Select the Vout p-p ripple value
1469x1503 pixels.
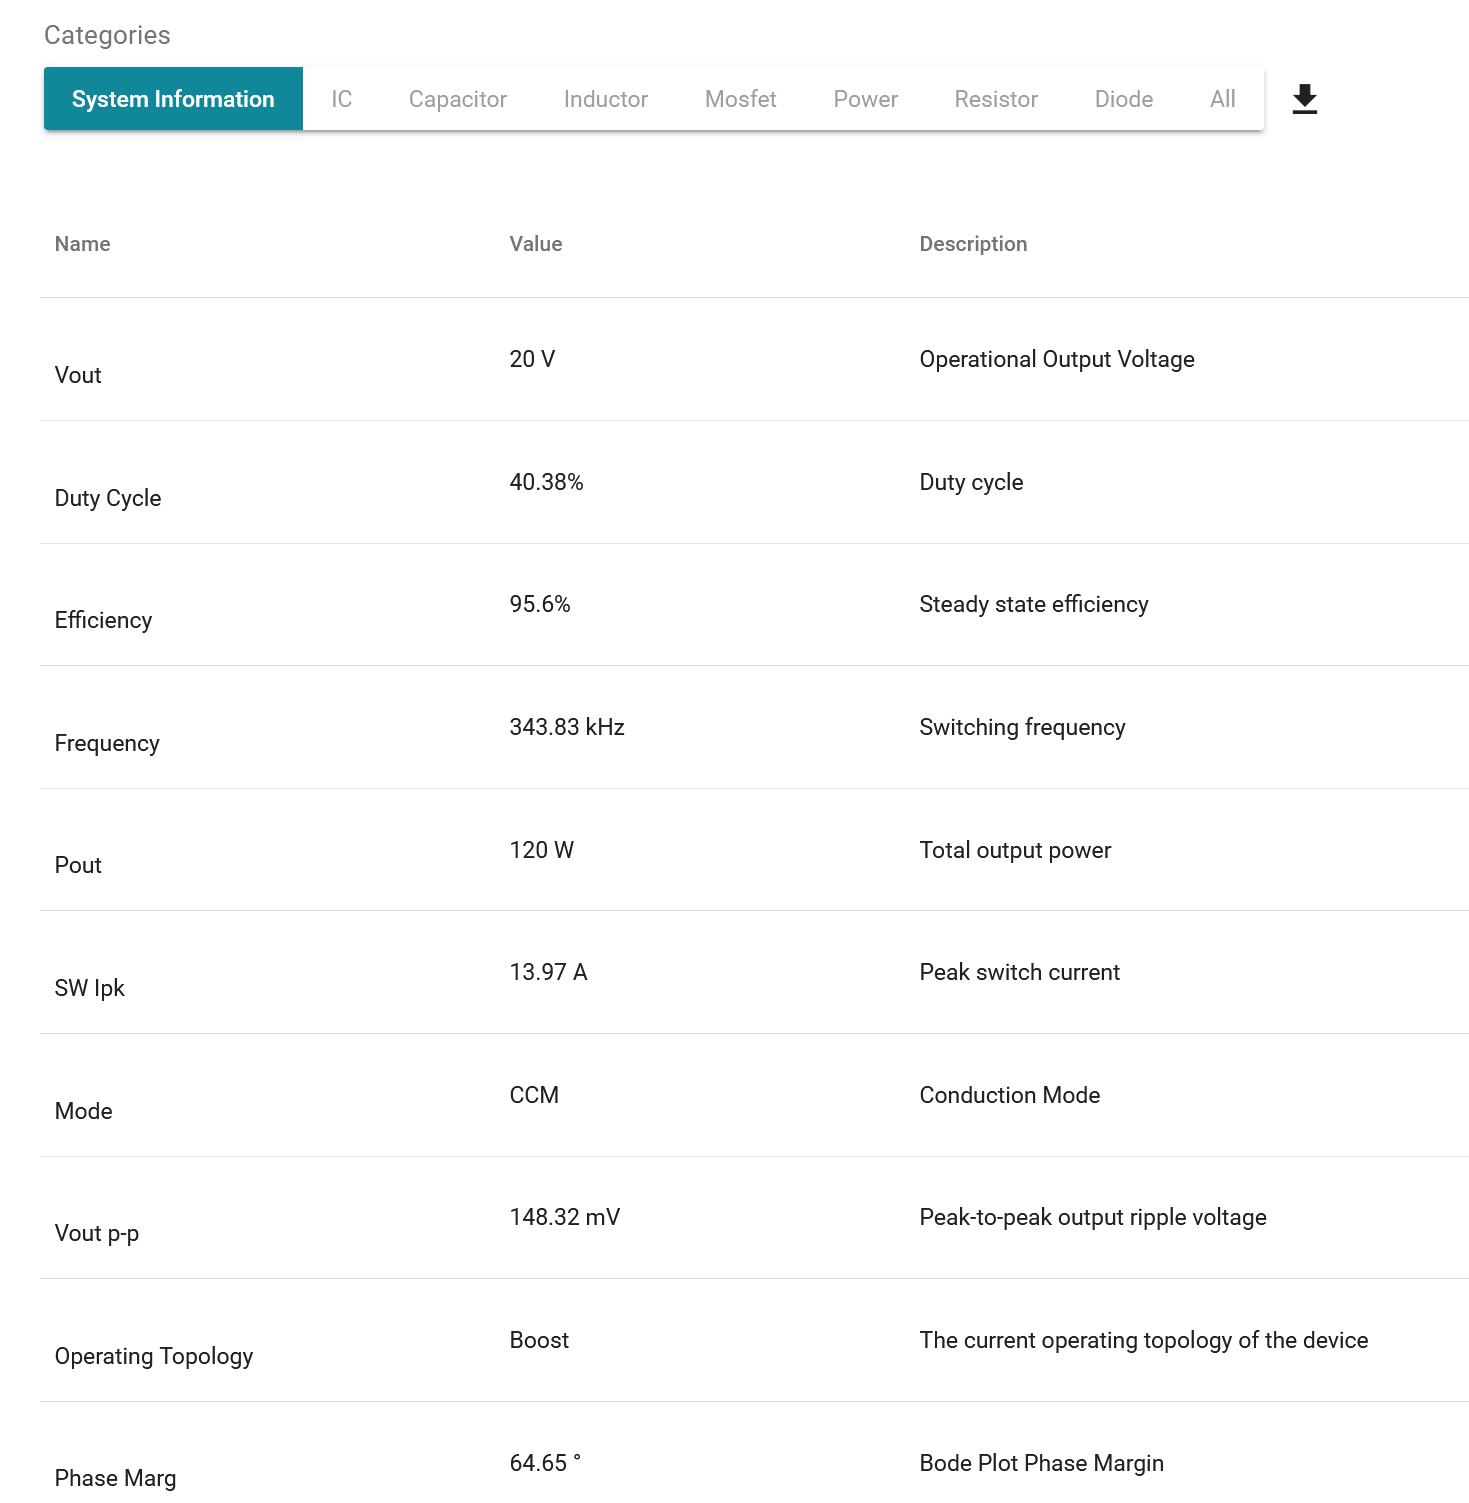pos(564,1217)
